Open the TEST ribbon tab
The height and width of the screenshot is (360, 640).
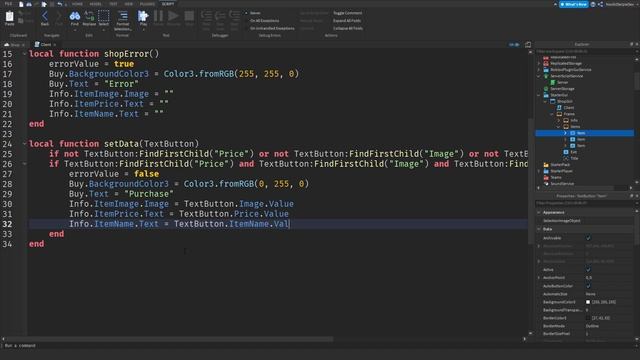coord(113,4)
